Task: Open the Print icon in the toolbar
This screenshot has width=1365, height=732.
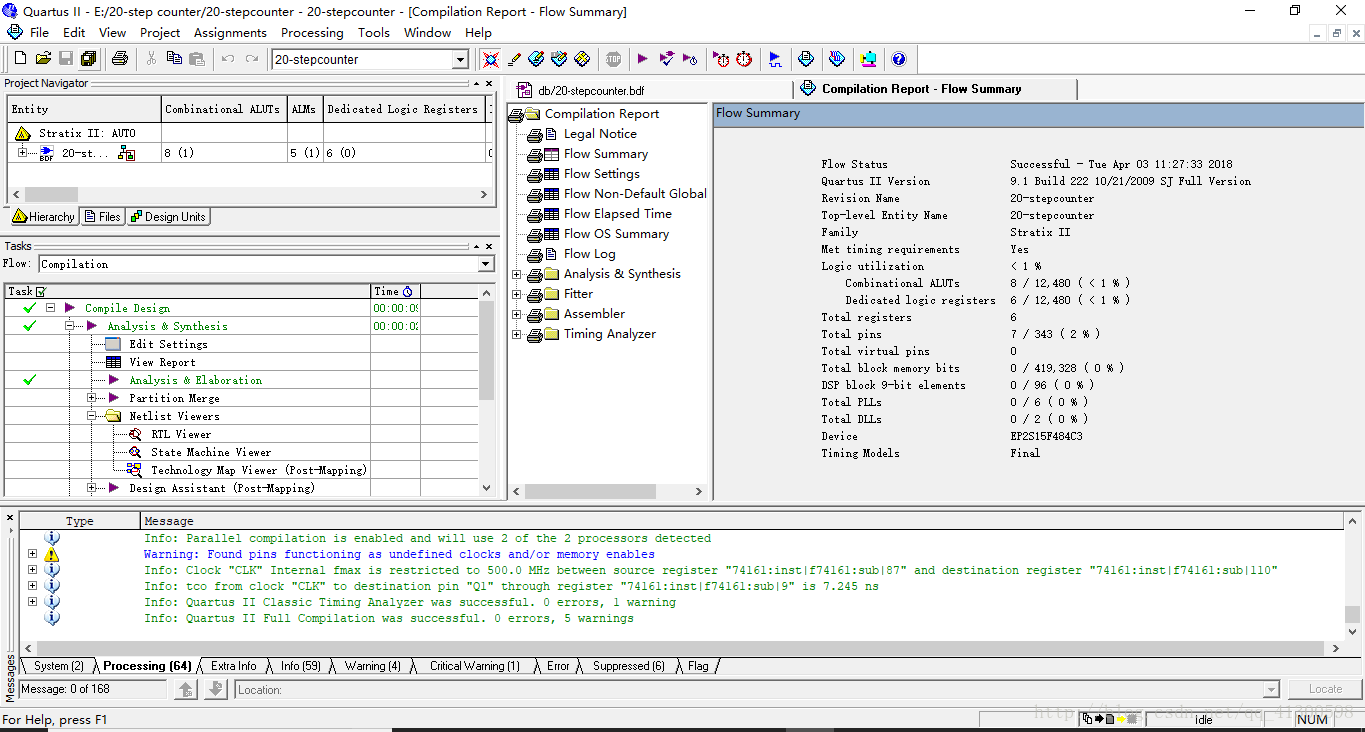Action: click(120, 59)
